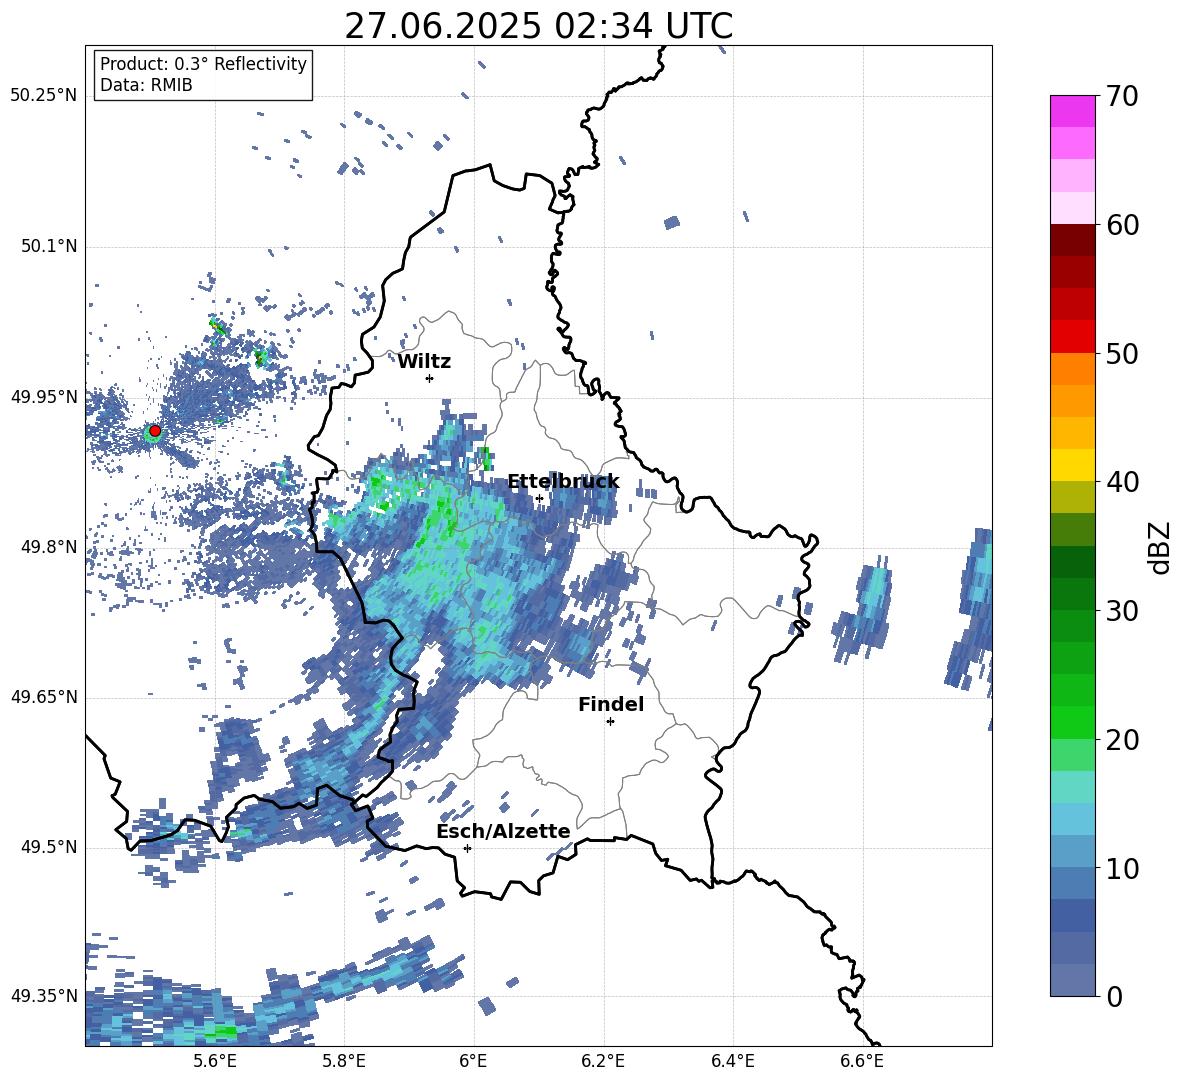The height and width of the screenshot is (1081, 1184).
Task: Click the 50.25°N latitude label
Action: (44, 96)
